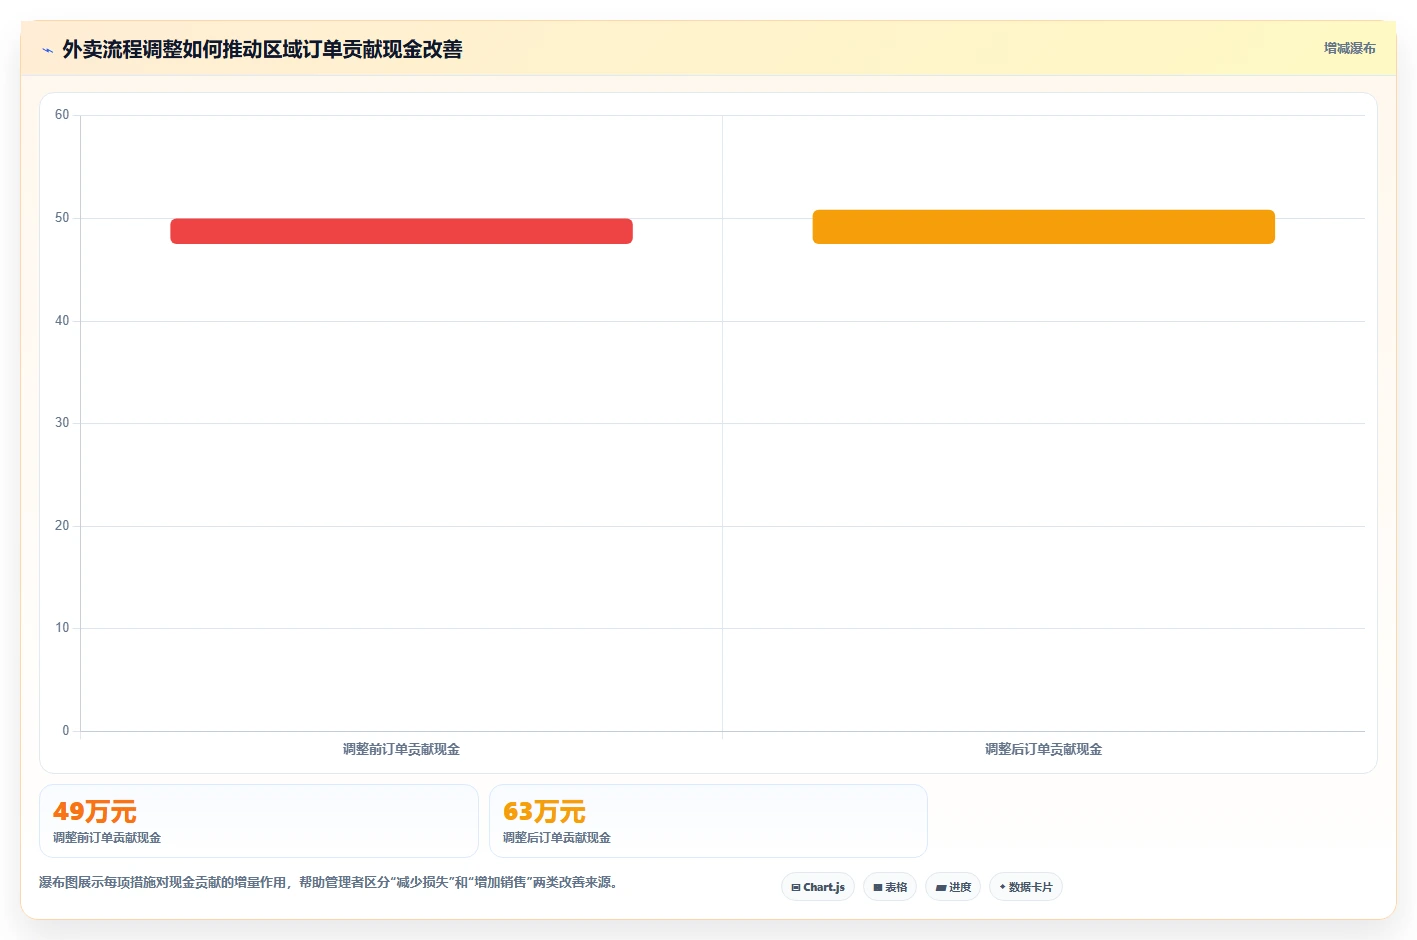The image size is (1417, 940).
Task: Click the orange 调整后 bar in chart
Action: (x=1043, y=227)
